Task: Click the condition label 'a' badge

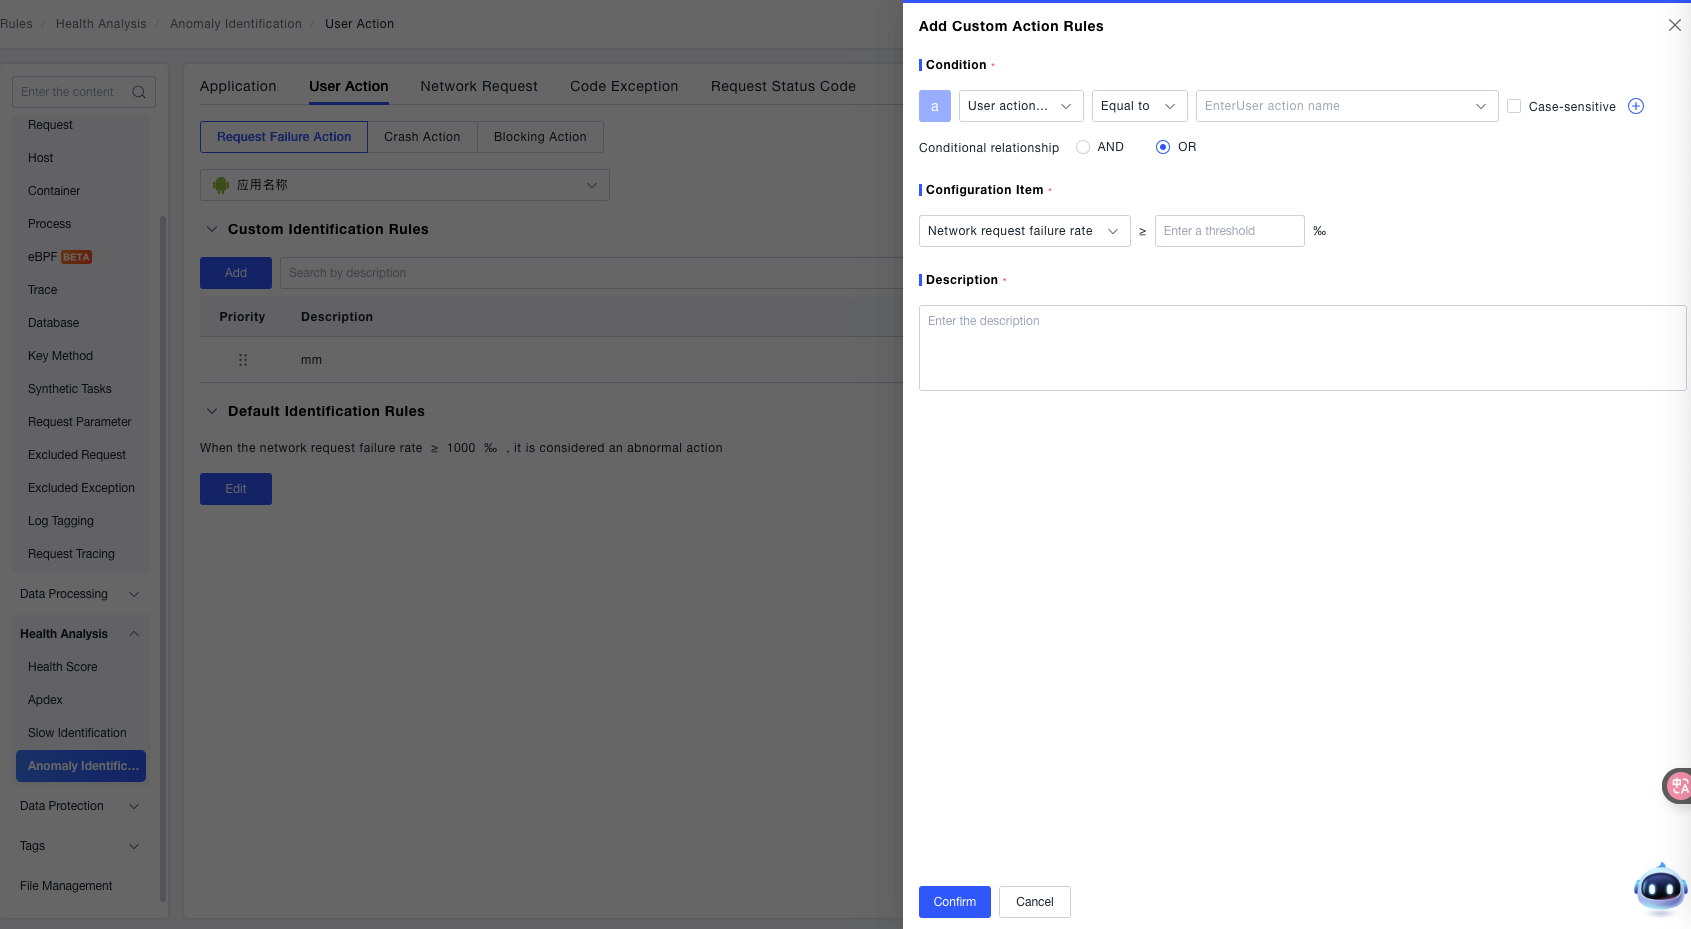Action: point(934,106)
